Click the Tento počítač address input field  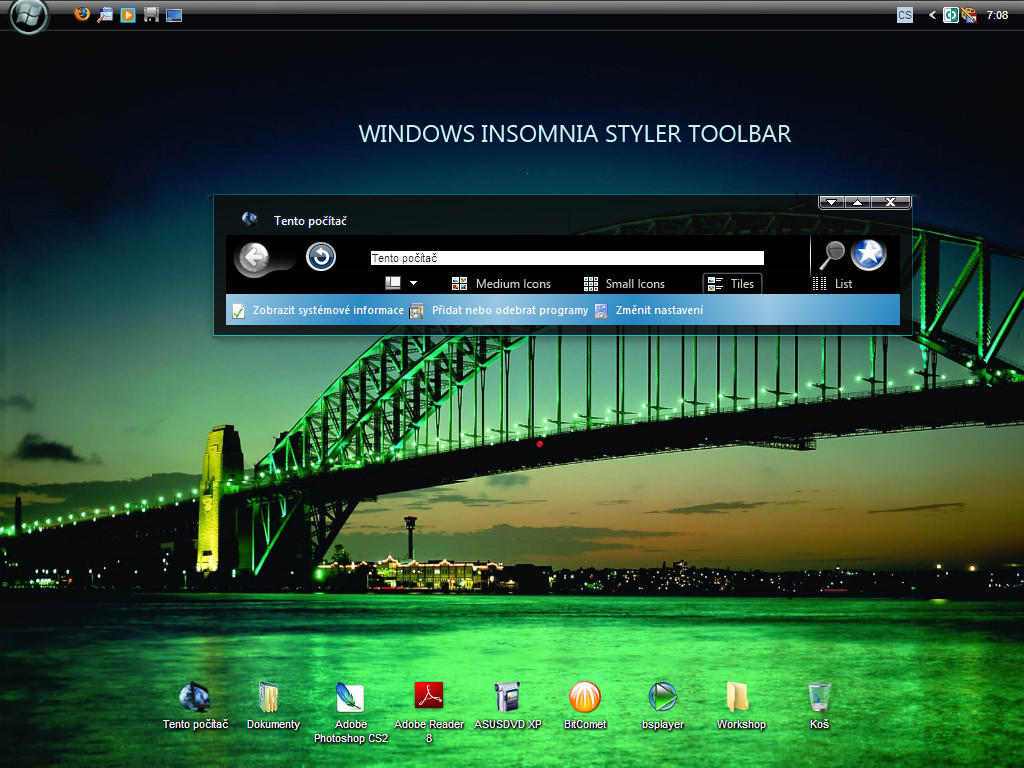(566, 256)
